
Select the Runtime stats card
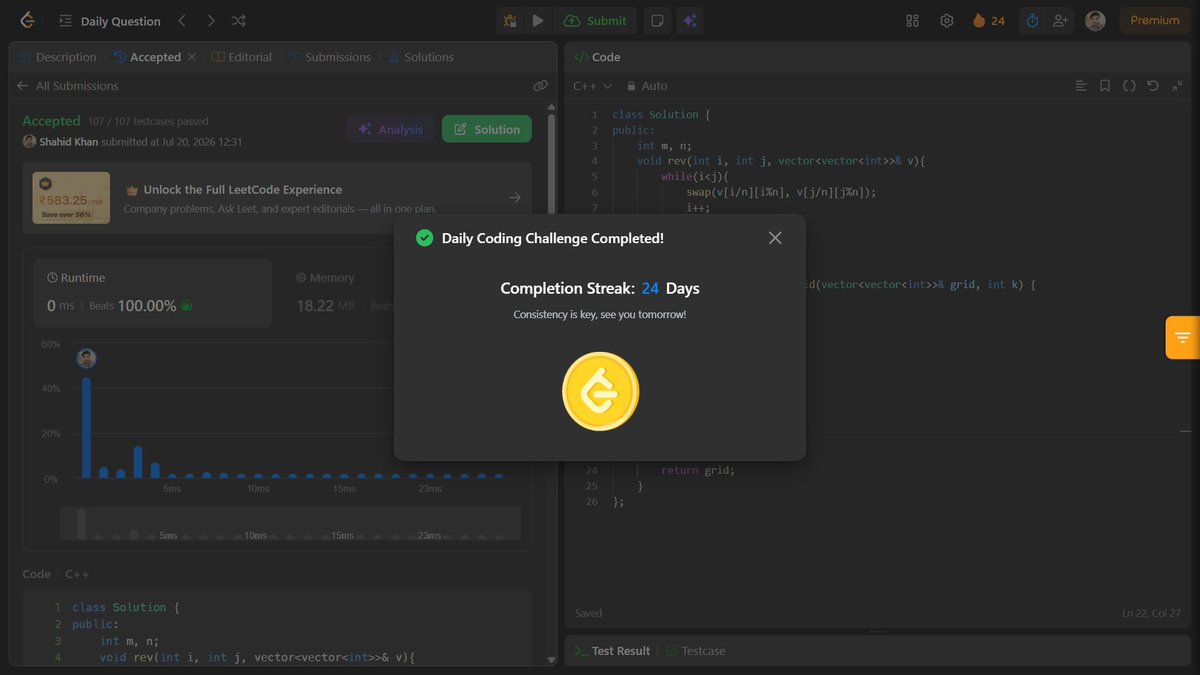(153, 293)
